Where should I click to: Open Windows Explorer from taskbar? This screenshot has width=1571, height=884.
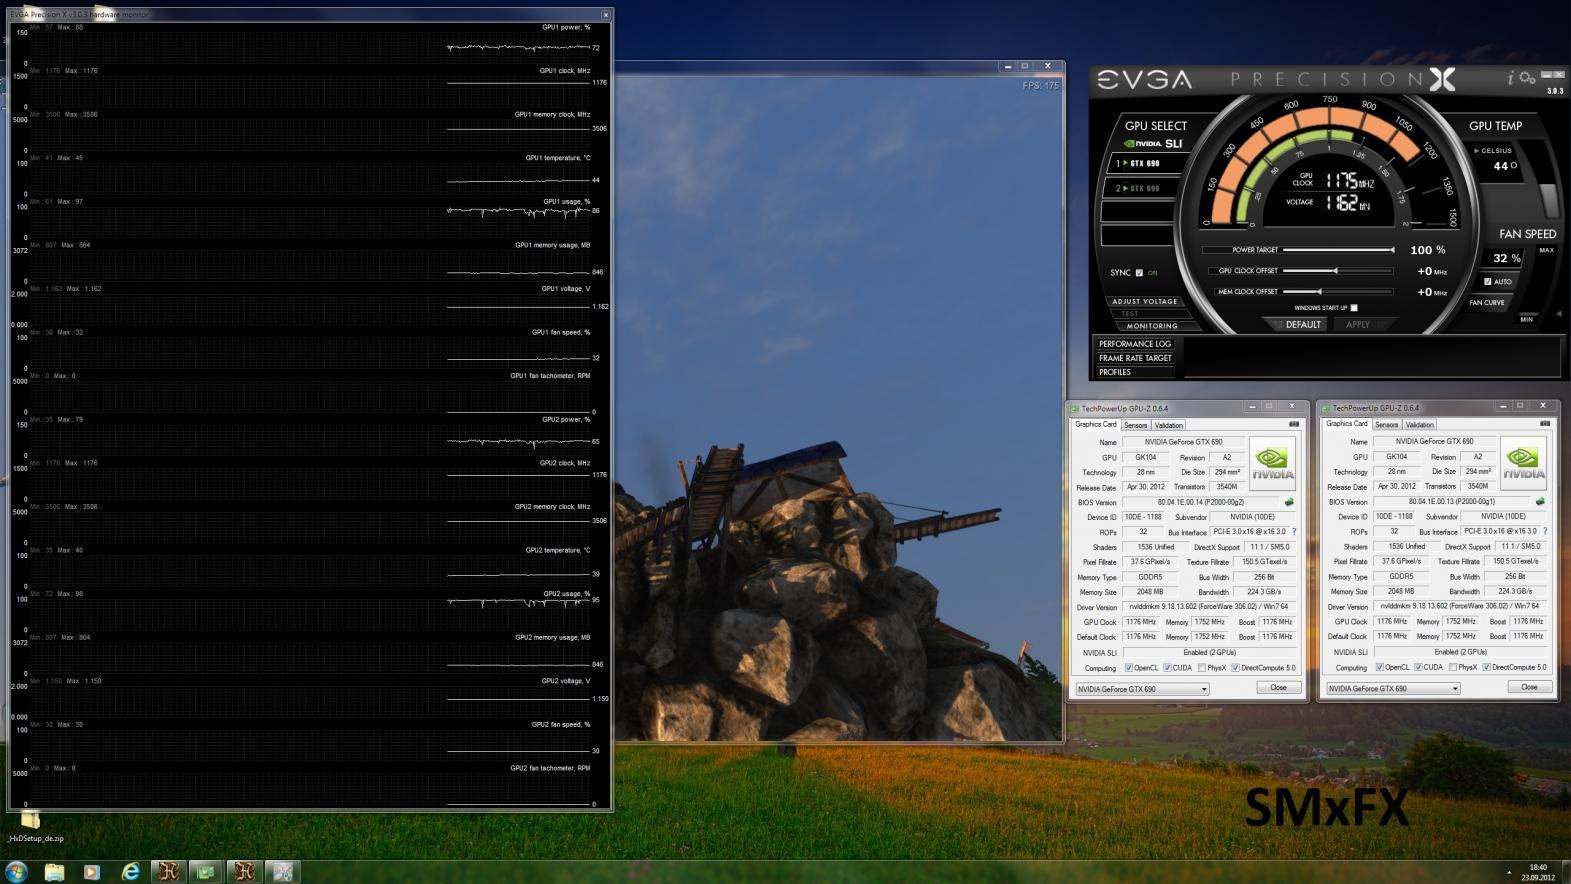pos(54,872)
